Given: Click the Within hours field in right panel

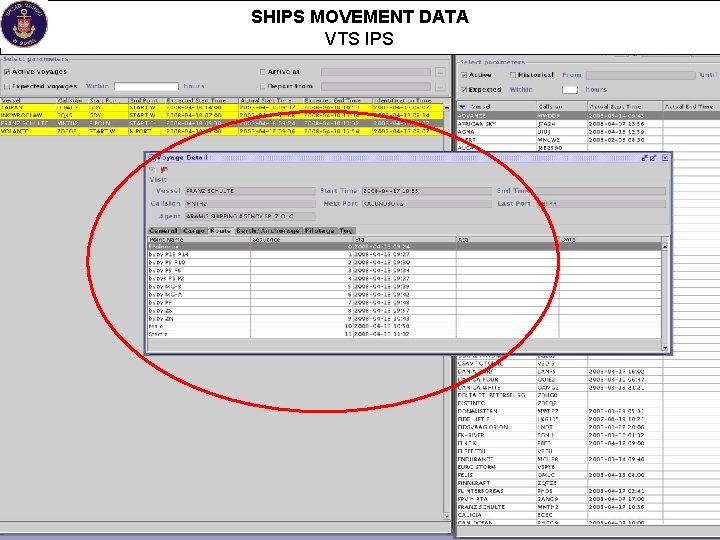Looking at the screenshot, I should coord(570,90).
